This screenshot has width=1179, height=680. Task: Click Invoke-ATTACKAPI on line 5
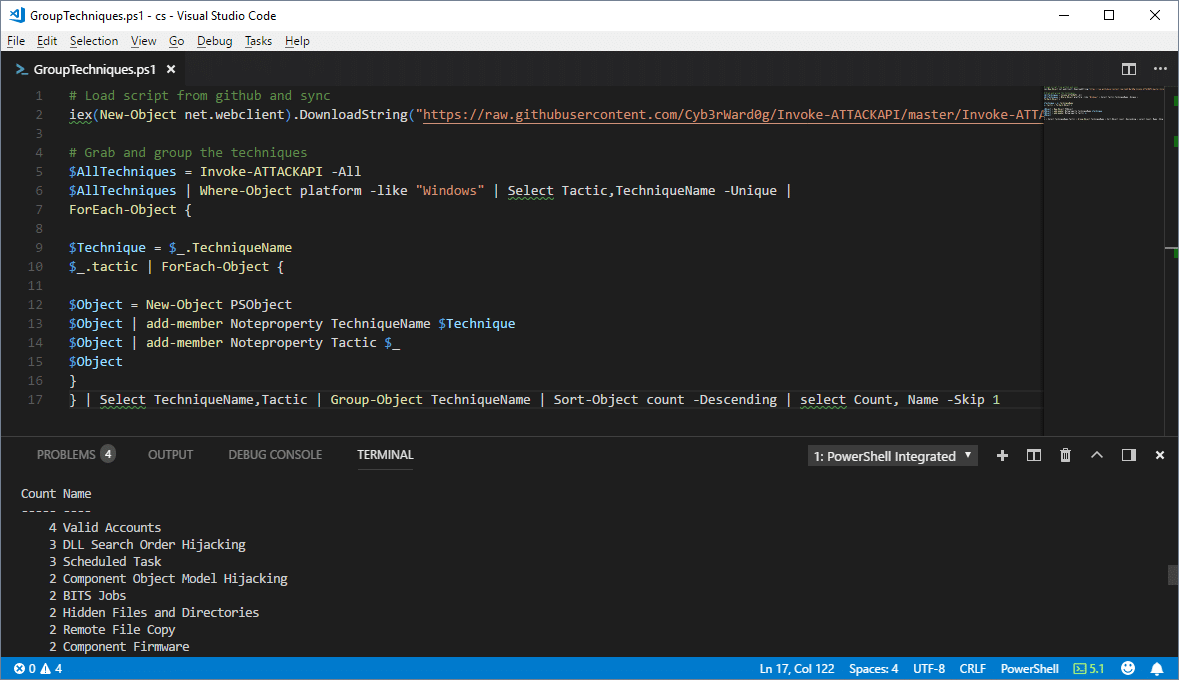261,172
